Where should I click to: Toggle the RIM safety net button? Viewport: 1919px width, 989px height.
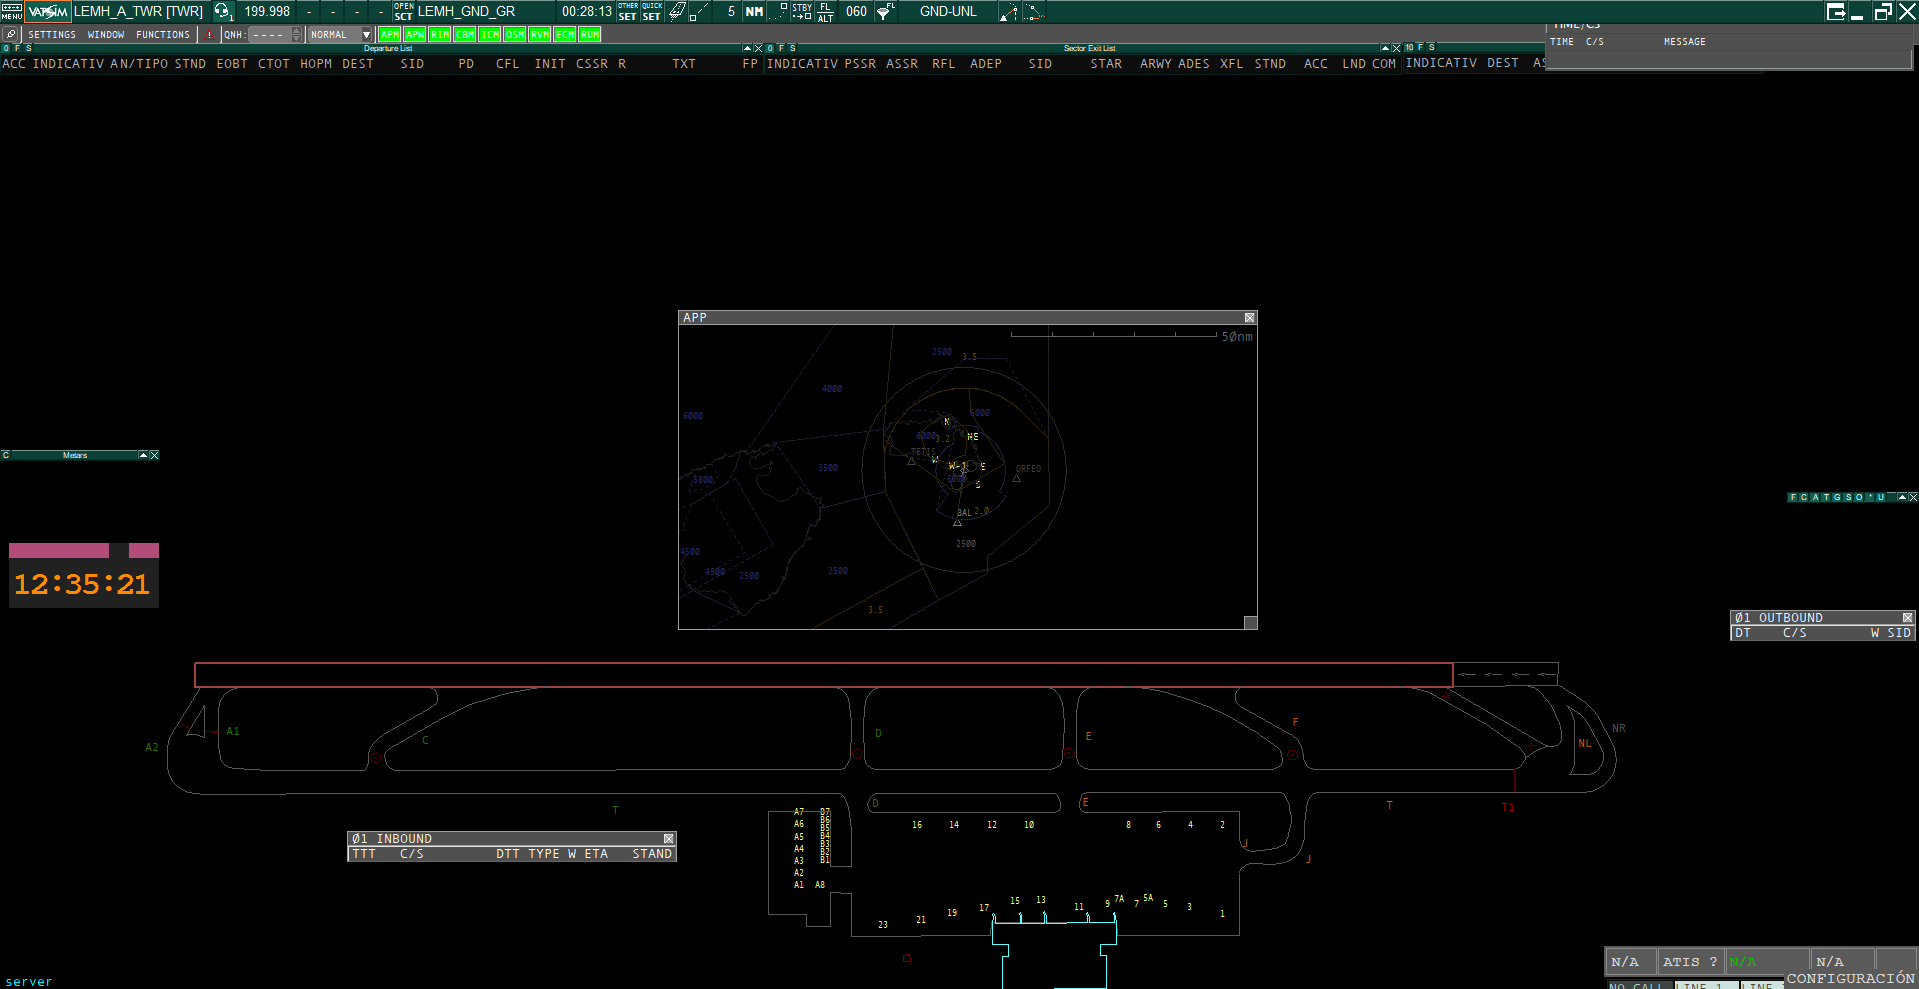(x=439, y=35)
